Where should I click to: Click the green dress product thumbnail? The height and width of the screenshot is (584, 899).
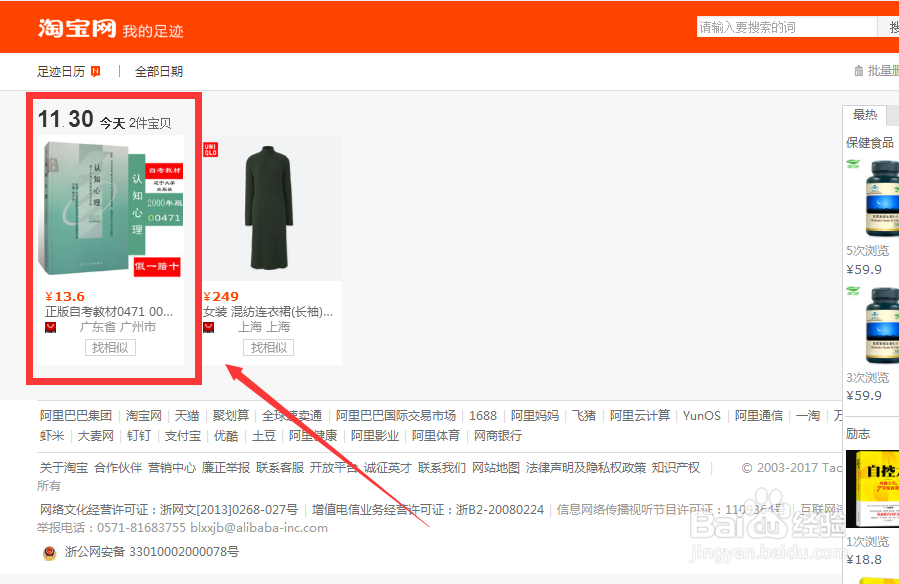[268, 209]
